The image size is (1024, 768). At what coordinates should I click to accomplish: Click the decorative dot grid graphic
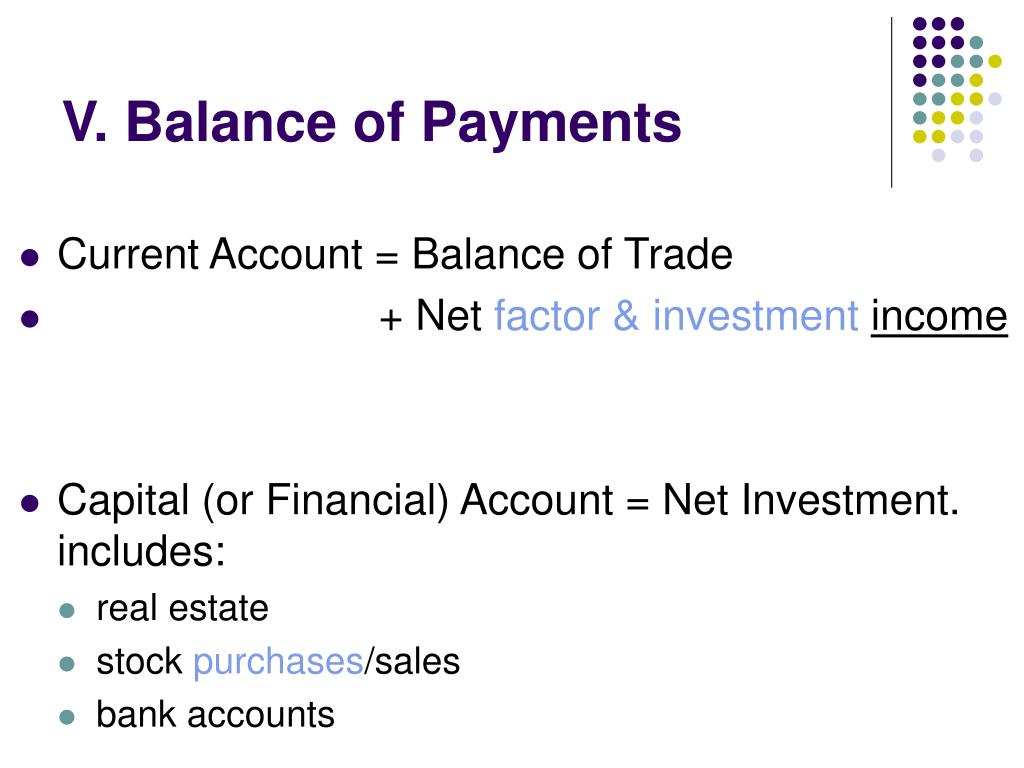coord(957,89)
